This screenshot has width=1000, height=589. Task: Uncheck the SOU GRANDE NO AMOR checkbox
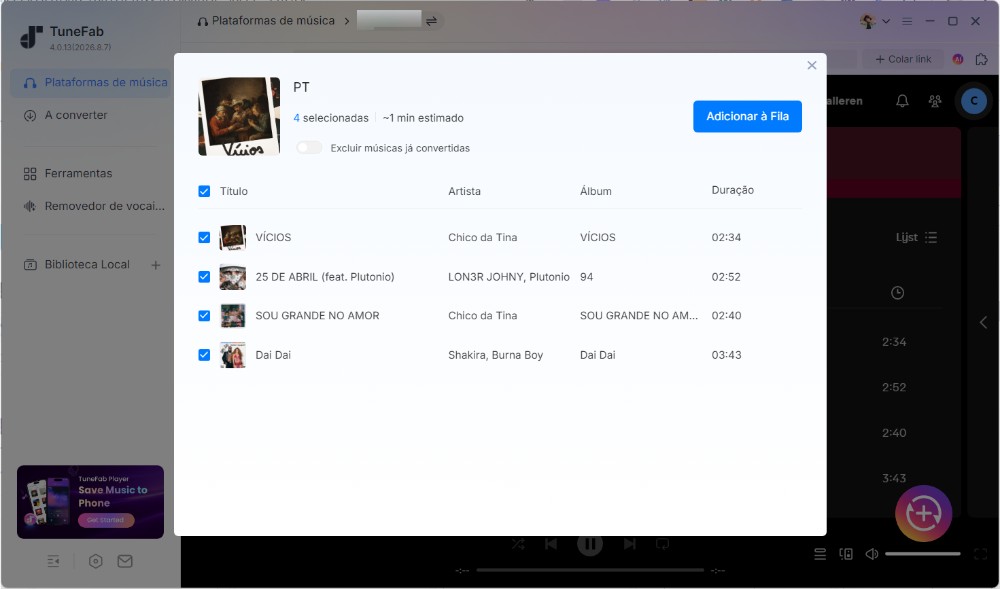204,316
